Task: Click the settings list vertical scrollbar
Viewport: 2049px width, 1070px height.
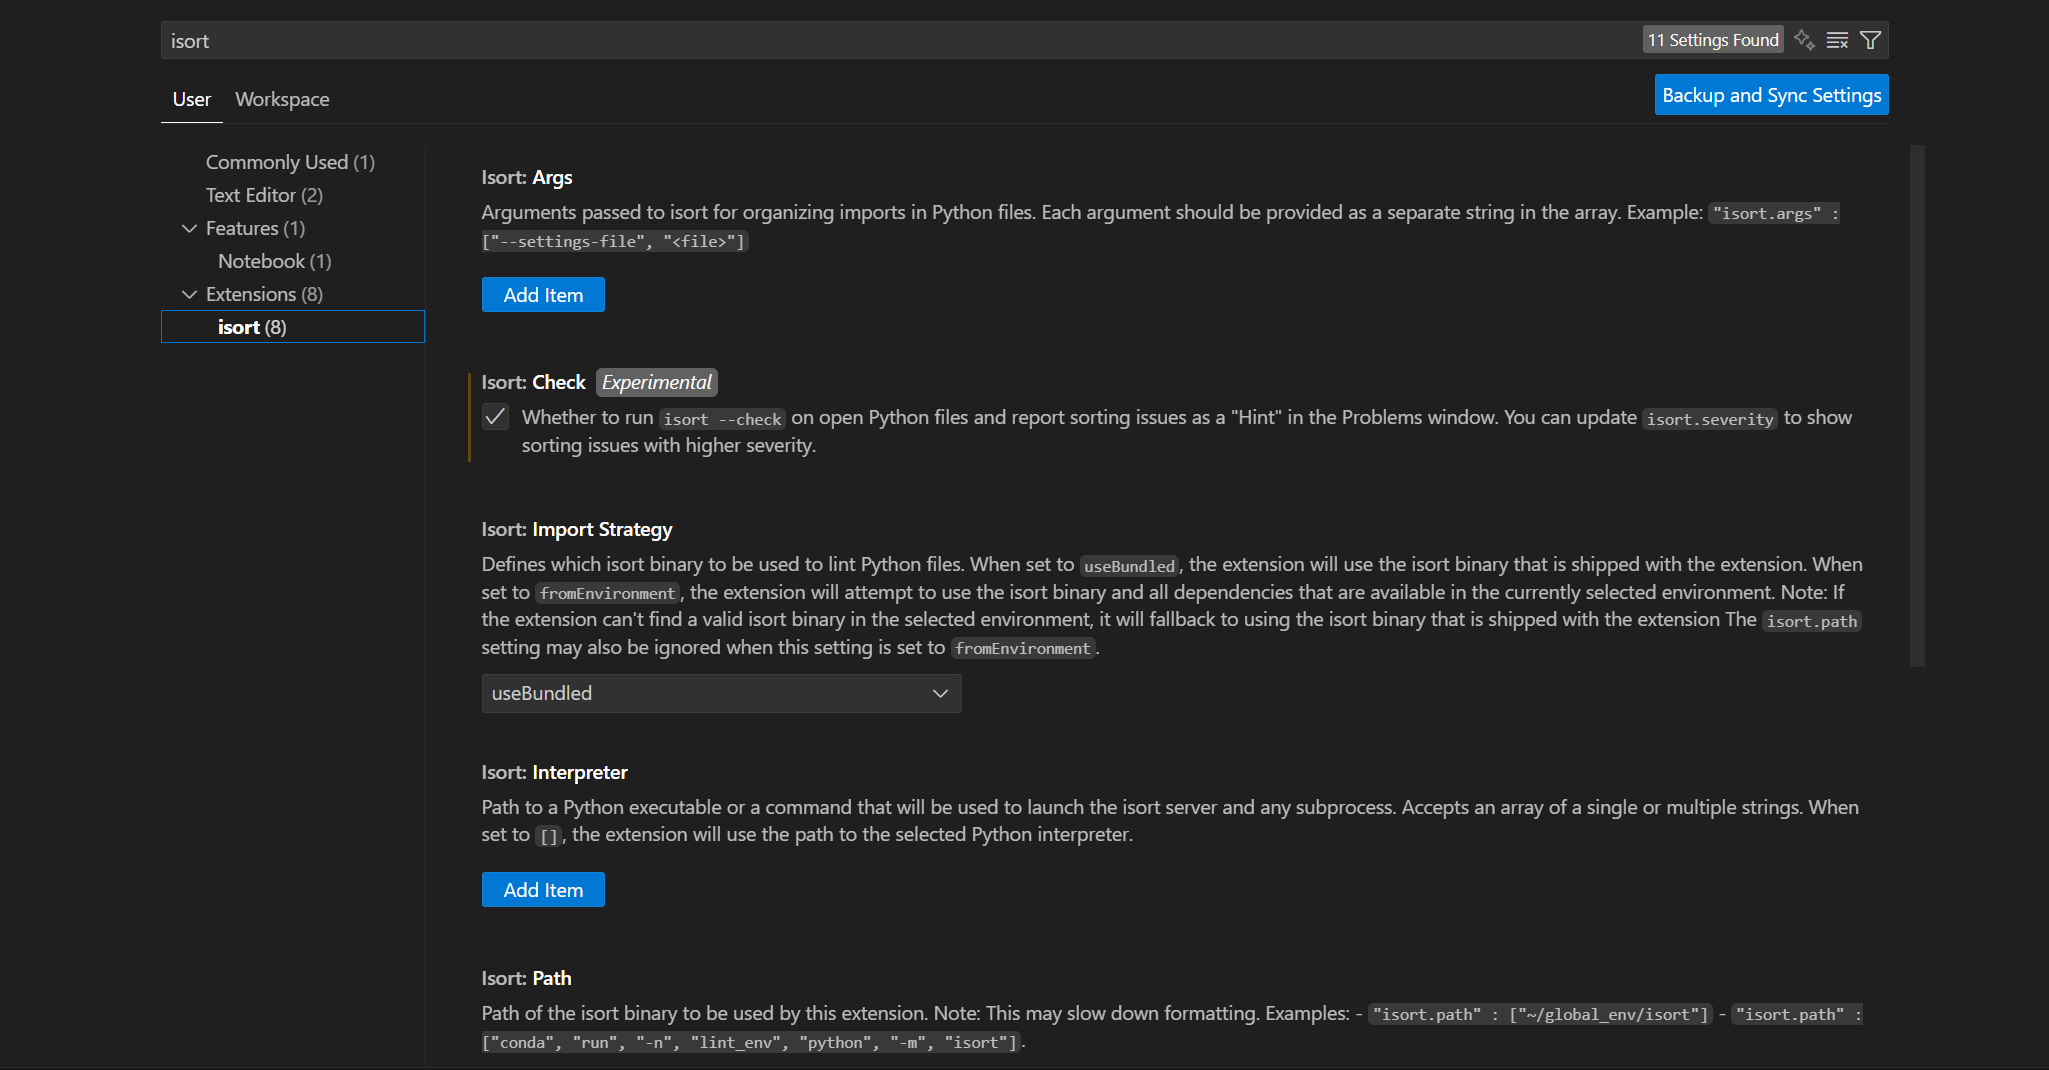Action: coord(1917,406)
